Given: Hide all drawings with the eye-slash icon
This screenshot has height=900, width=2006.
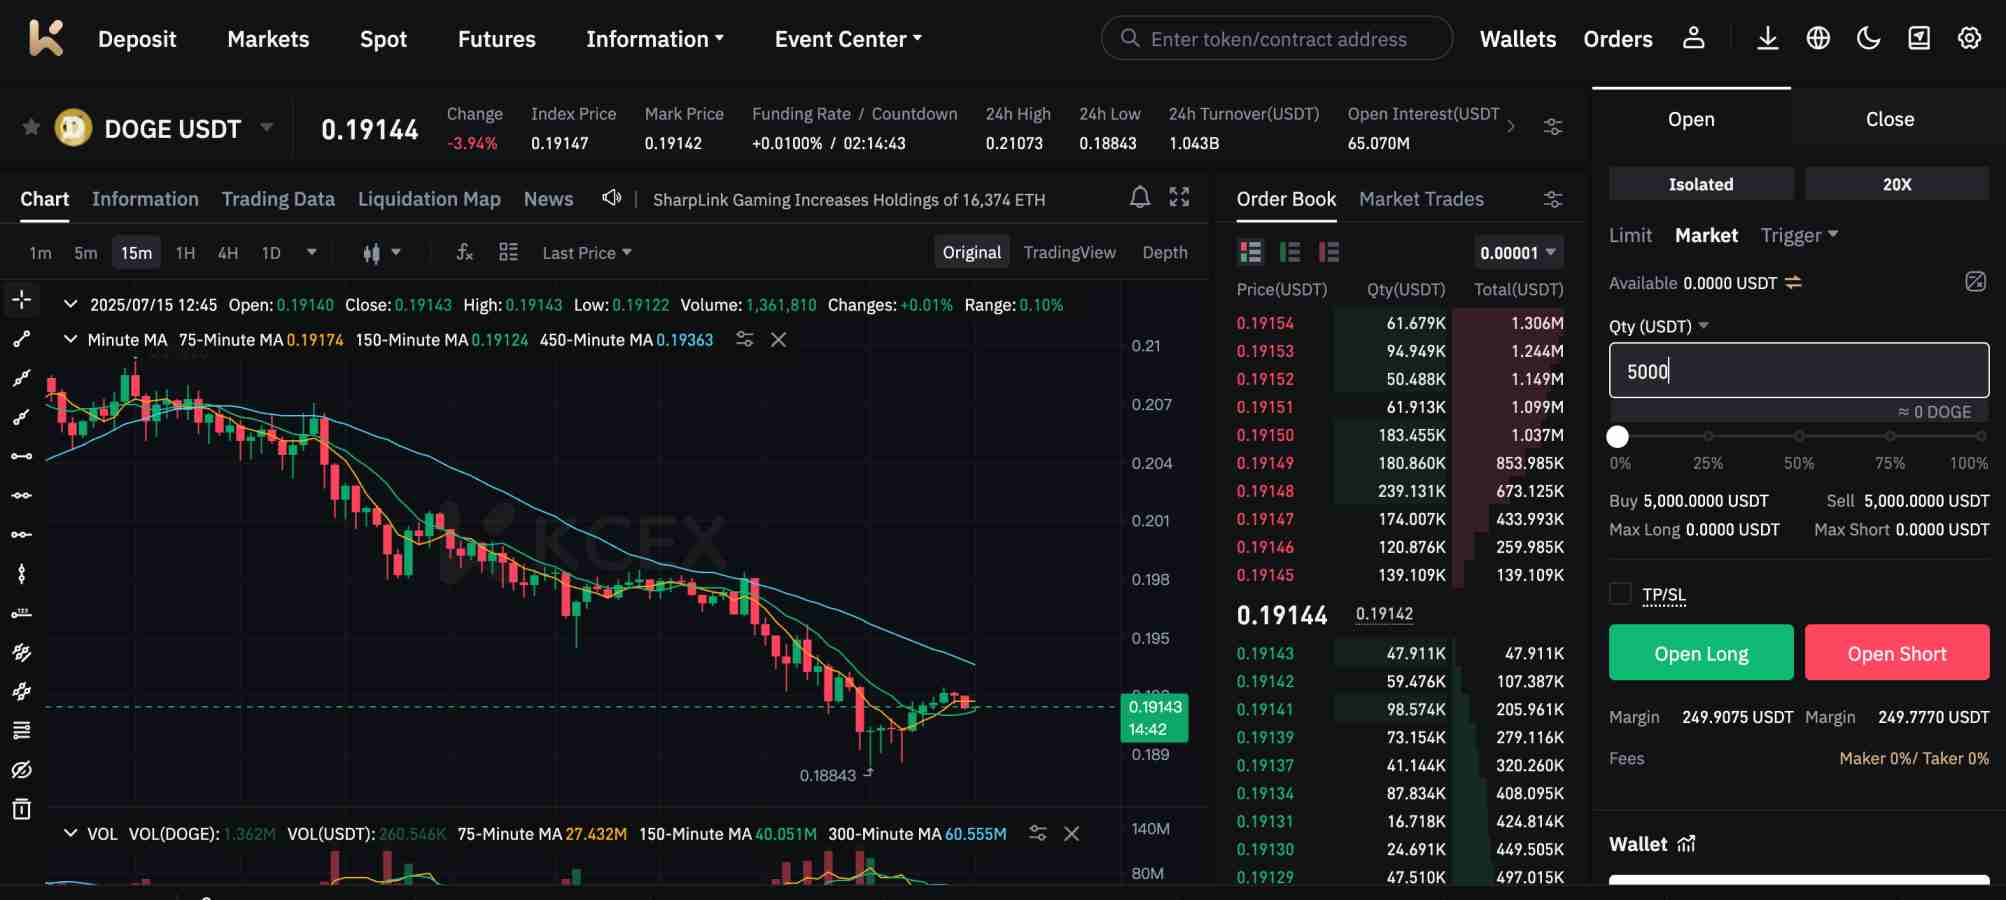Looking at the screenshot, I should [x=21, y=770].
